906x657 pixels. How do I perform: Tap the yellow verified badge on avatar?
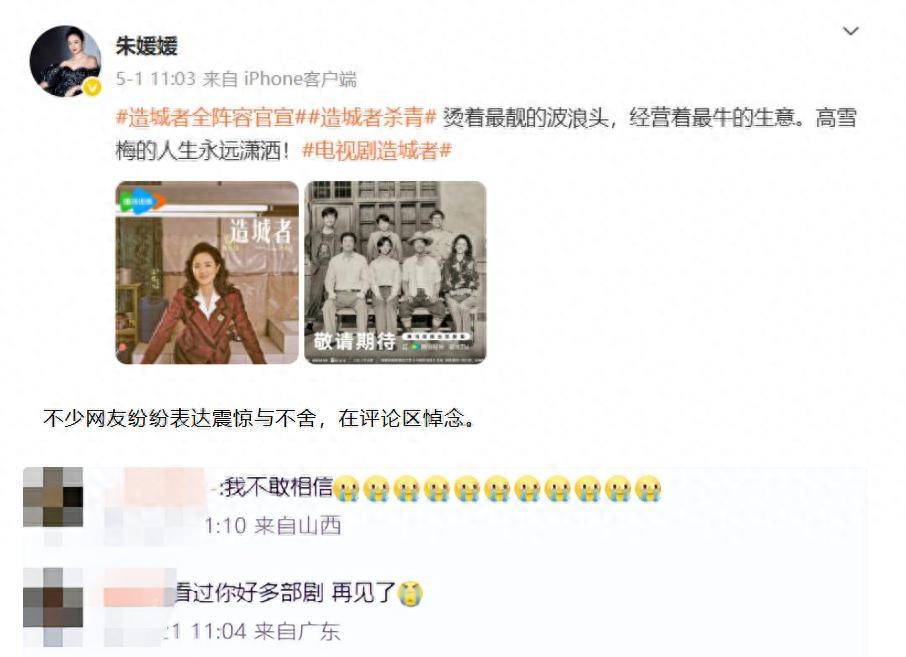pos(92,87)
